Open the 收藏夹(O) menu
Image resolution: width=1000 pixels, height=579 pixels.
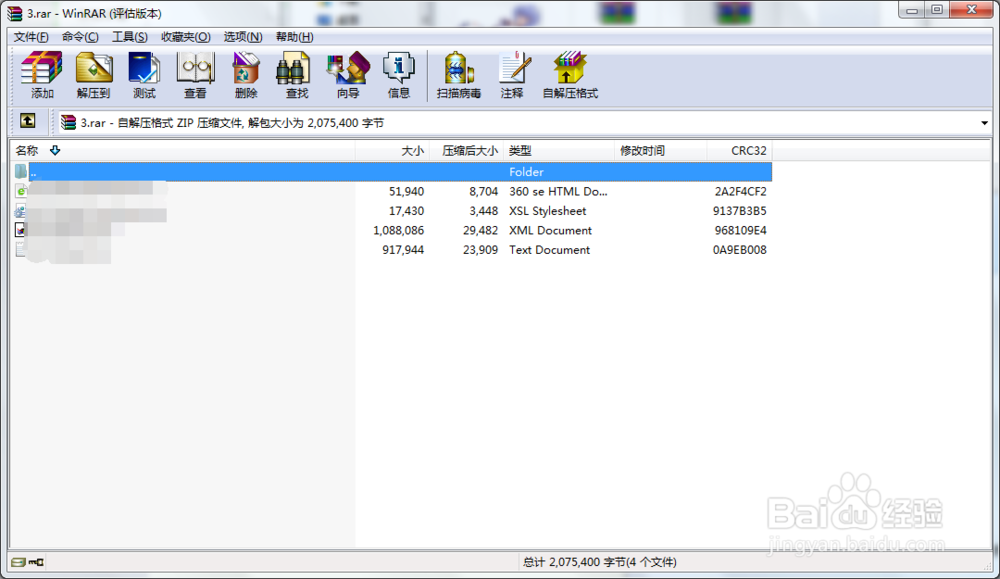(186, 37)
